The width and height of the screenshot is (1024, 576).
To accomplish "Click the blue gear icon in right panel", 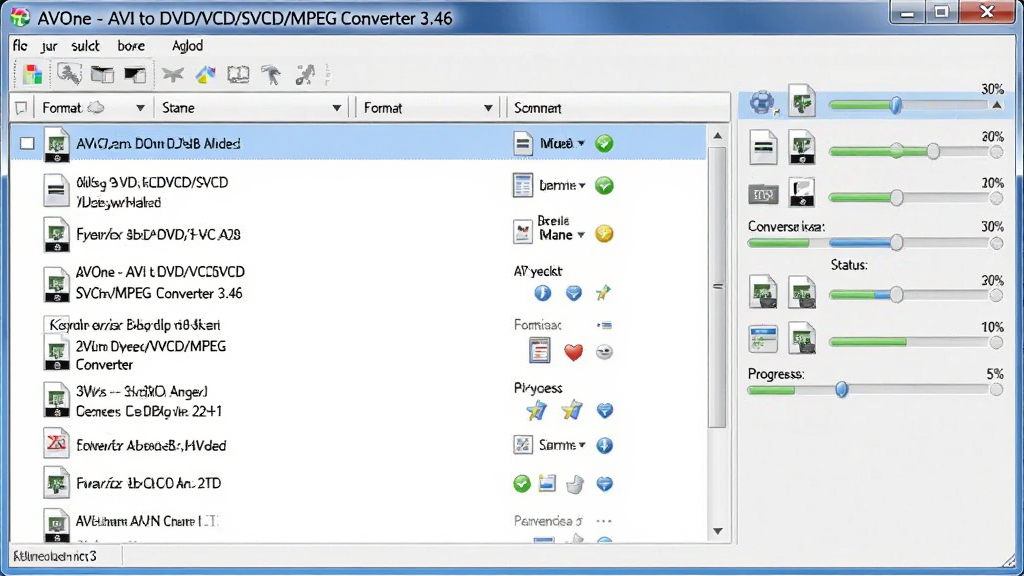I will [761, 103].
